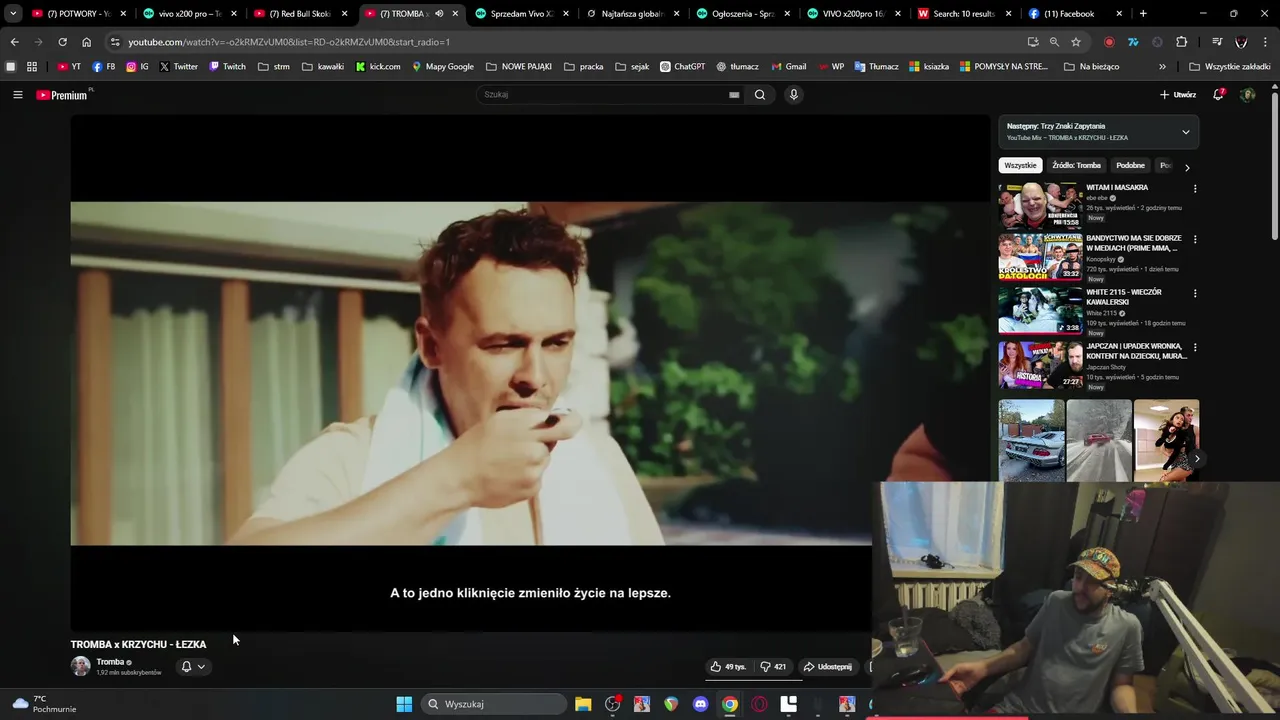This screenshot has width=1280, height=720.
Task: Select the Źródło: Tromba filter chip
Action: pos(1076,166)
